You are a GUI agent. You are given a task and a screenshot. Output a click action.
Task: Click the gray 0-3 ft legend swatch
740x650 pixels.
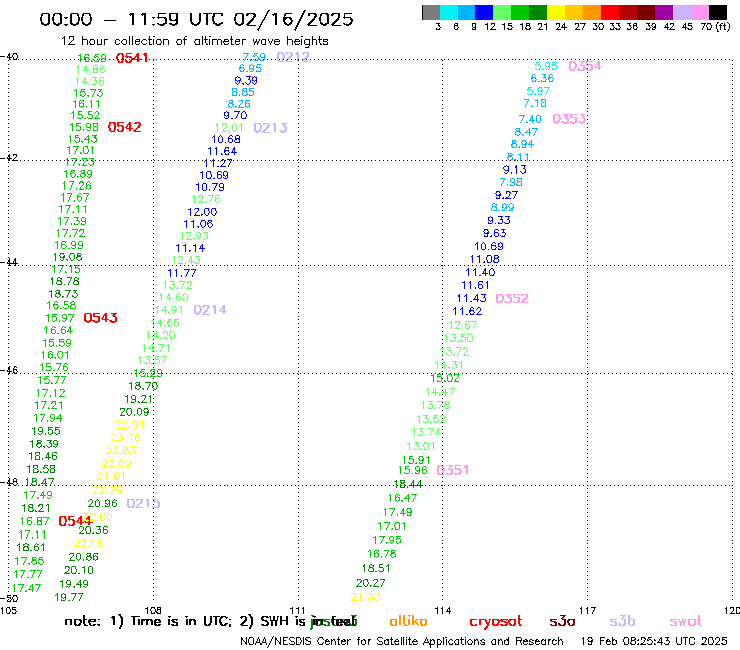(x=431, y=12)
